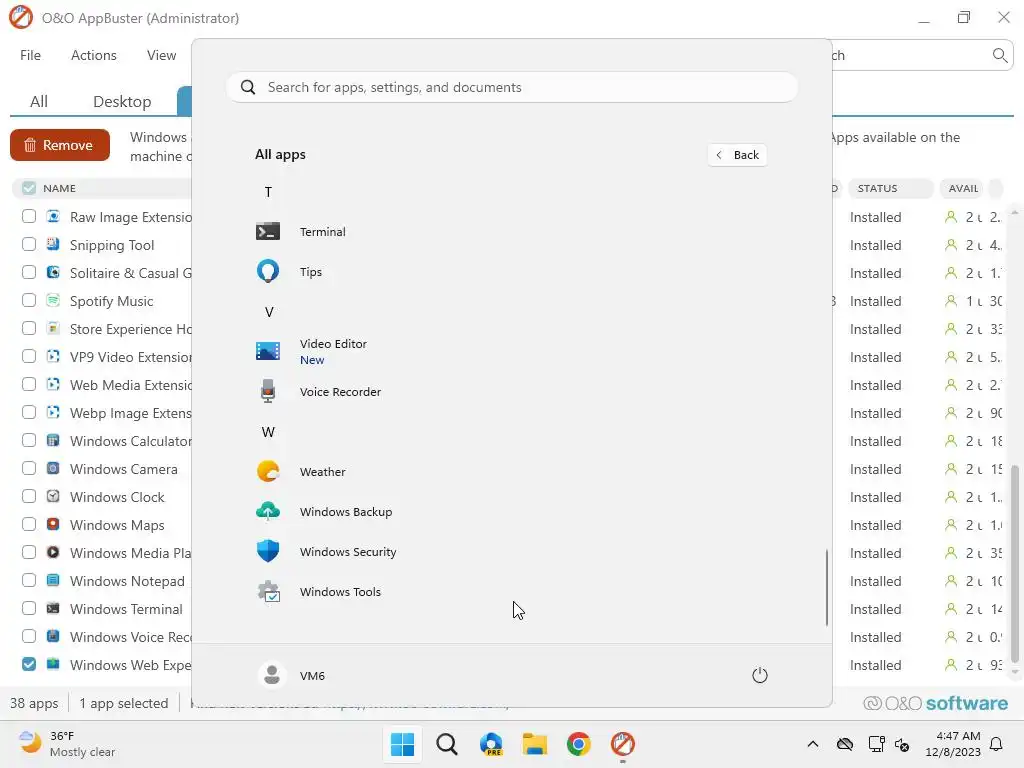Open the notification bell in system tray
Screen dimensions: 1024x768
[997, 744]
